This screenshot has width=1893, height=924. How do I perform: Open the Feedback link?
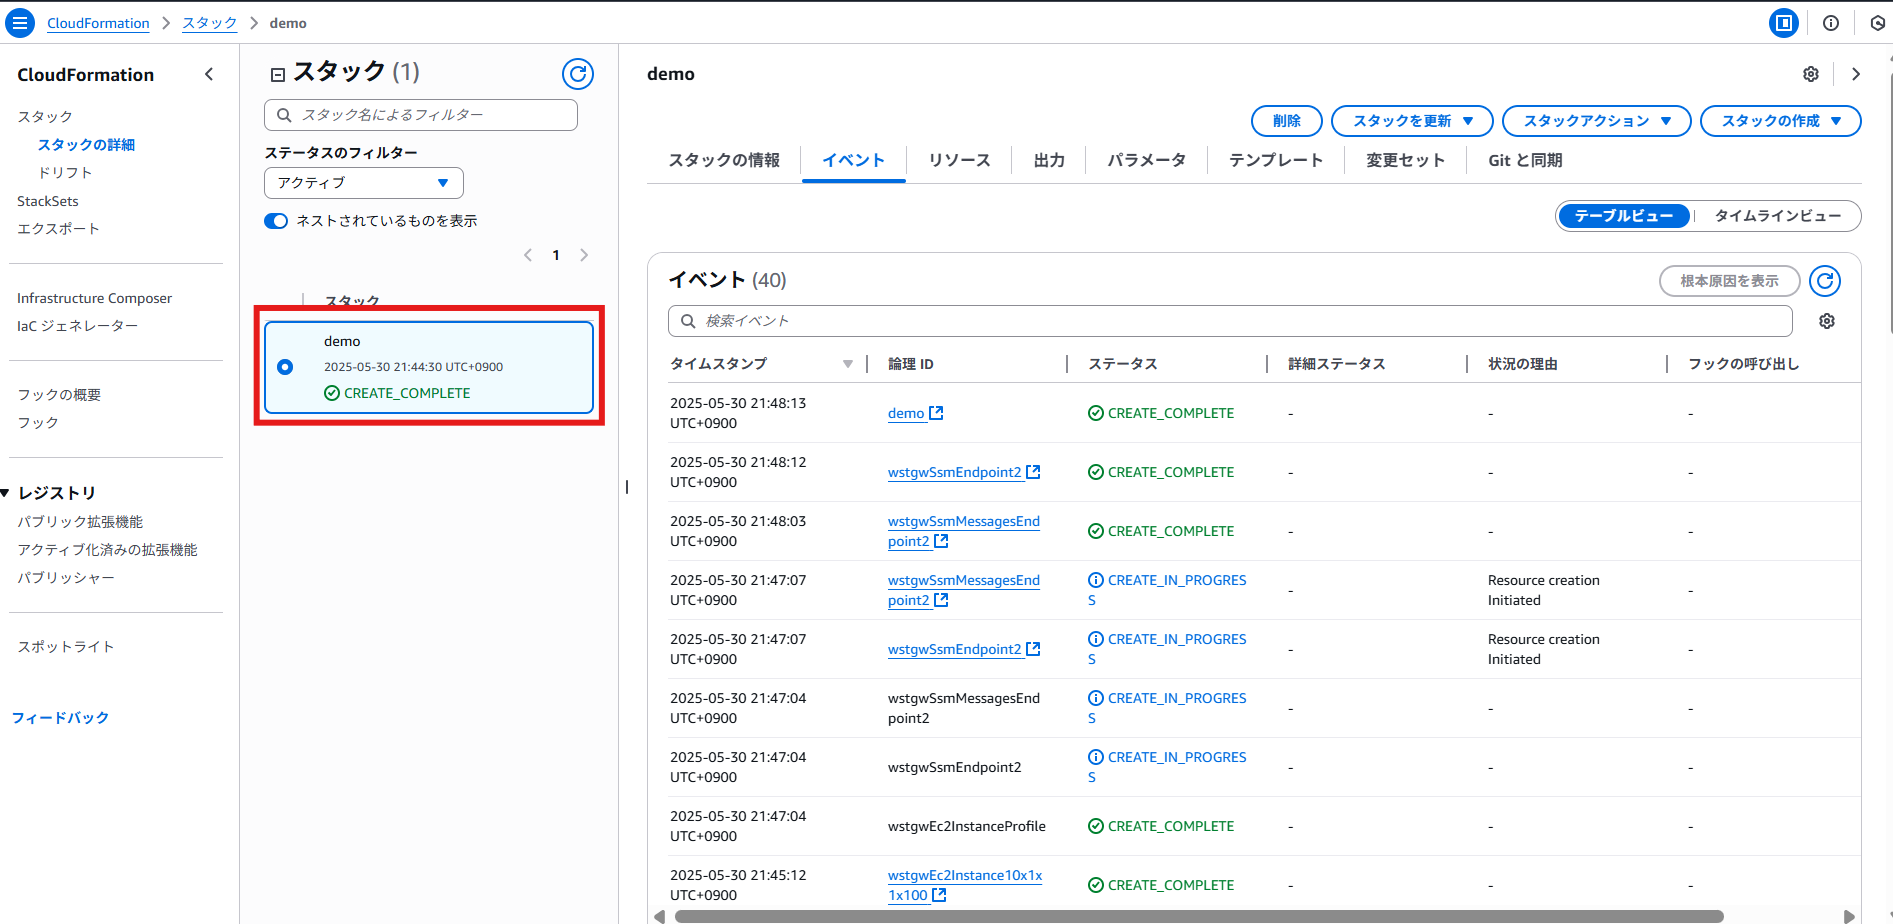click(60, 718)
